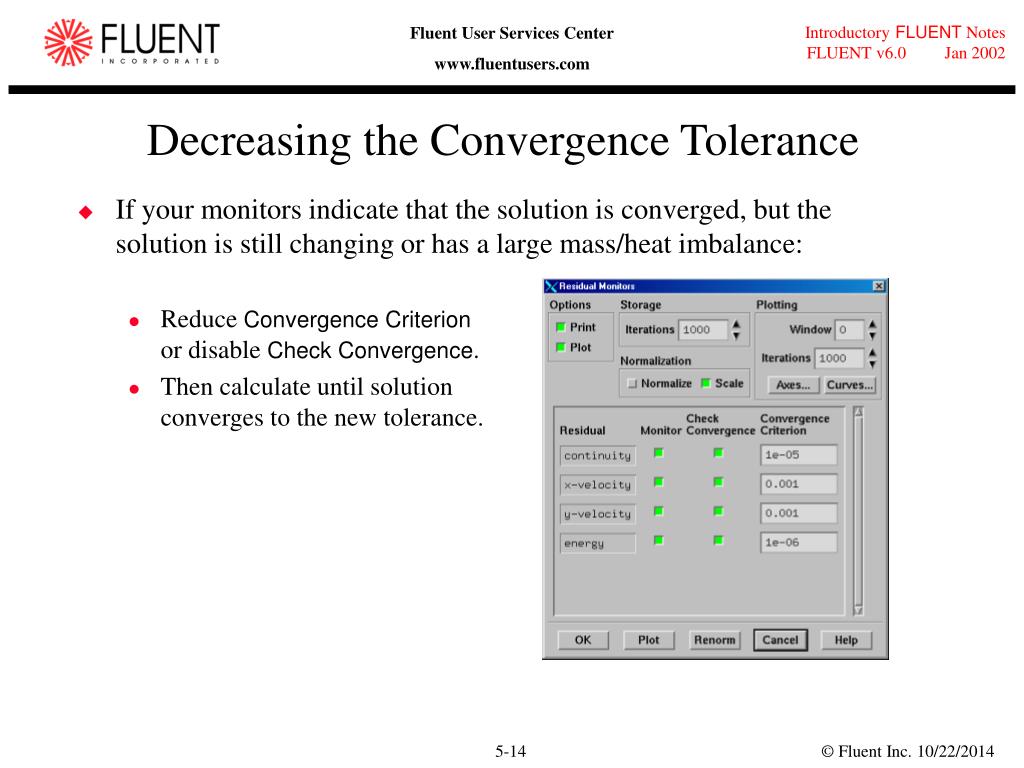
Task: Increase Plotting Iterations with up arrow
Action: click(872, 353)
